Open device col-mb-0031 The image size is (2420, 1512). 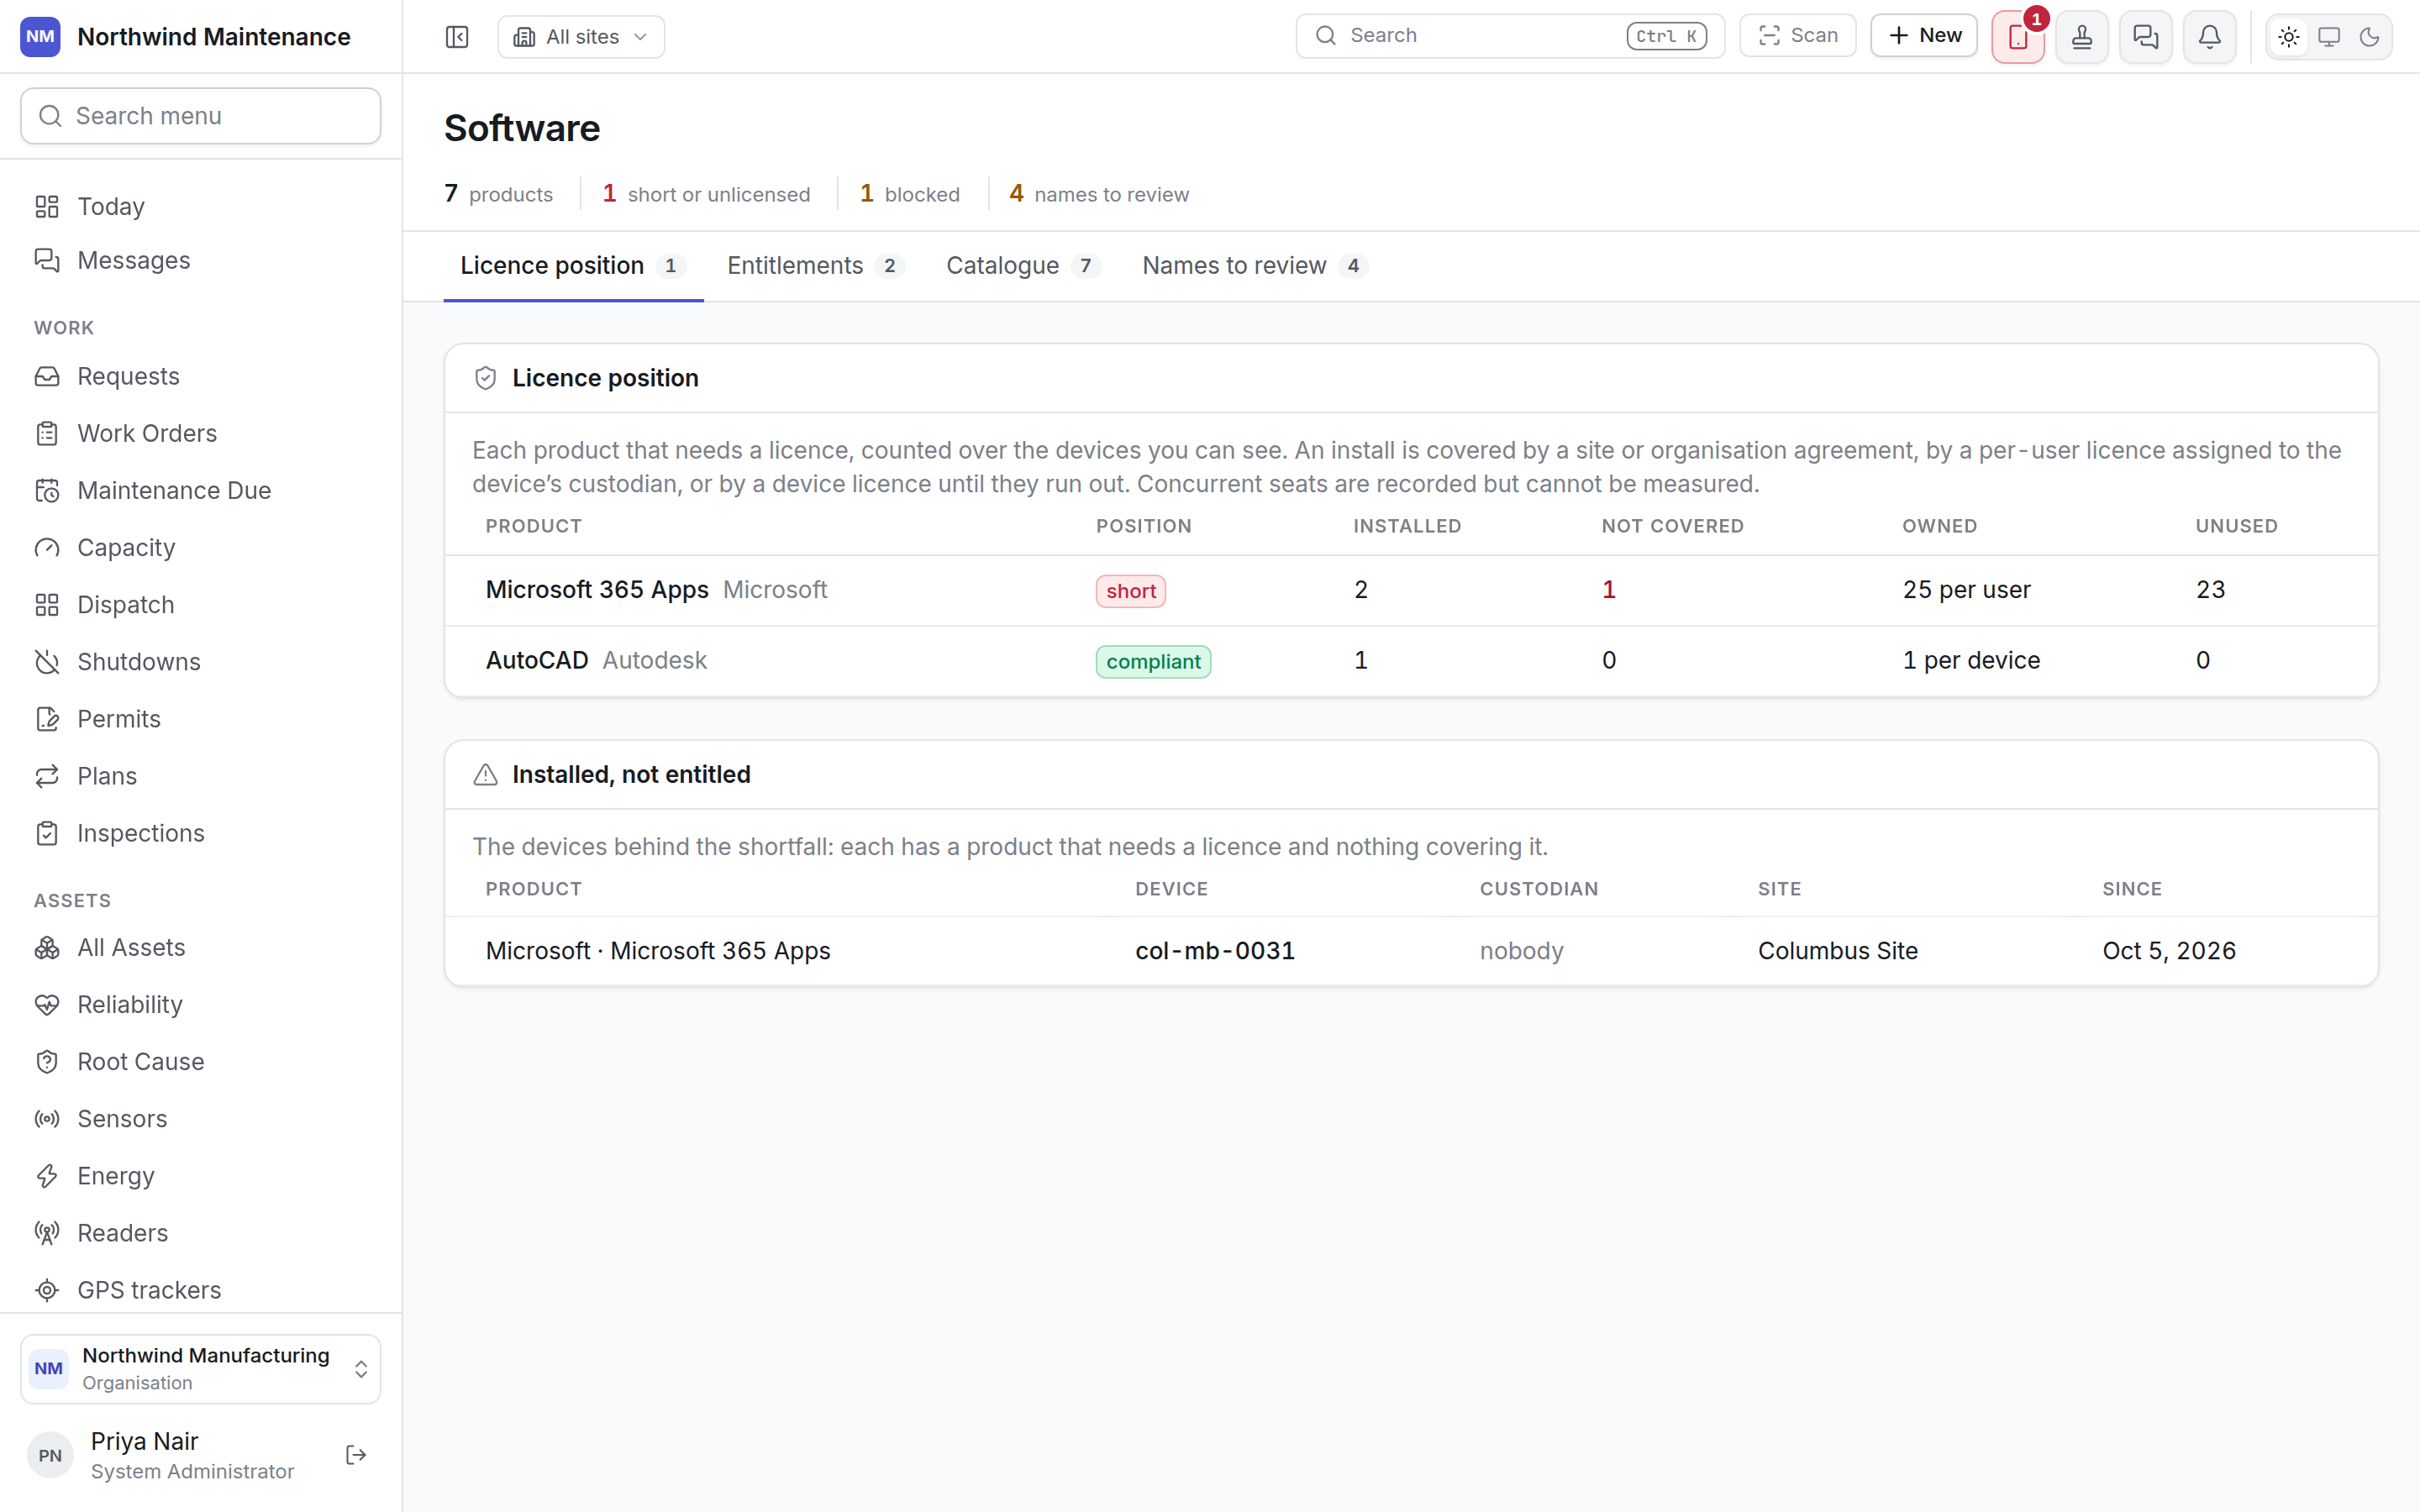[x=1215, y=951]
